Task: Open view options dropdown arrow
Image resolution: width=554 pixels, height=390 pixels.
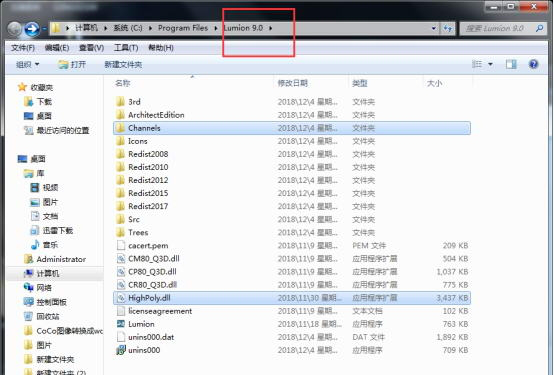Action: (x=490, y=64)
